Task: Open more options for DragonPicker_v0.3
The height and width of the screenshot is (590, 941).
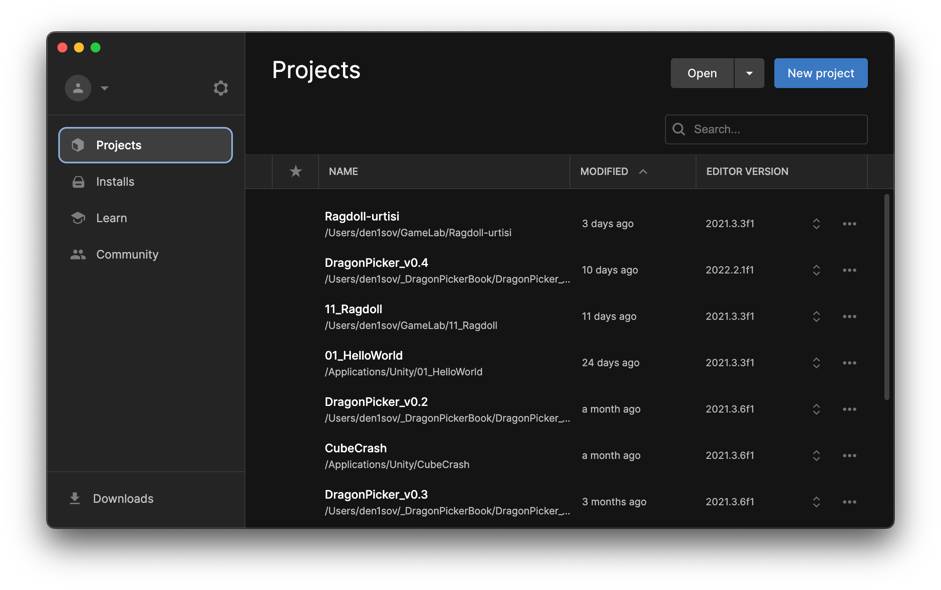Action: (849, 502)
